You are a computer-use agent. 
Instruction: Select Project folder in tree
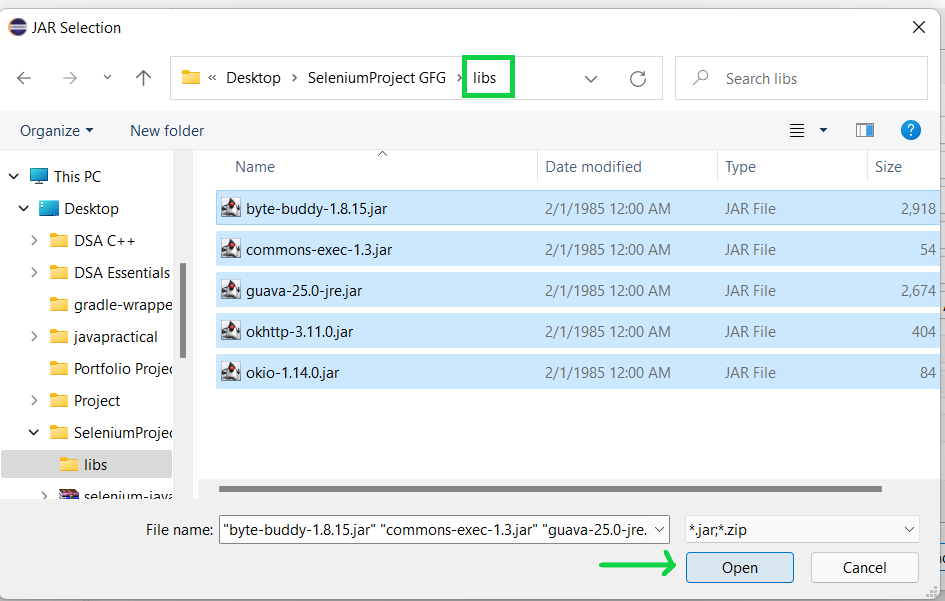pyautogui.click(x=96, y=400)
